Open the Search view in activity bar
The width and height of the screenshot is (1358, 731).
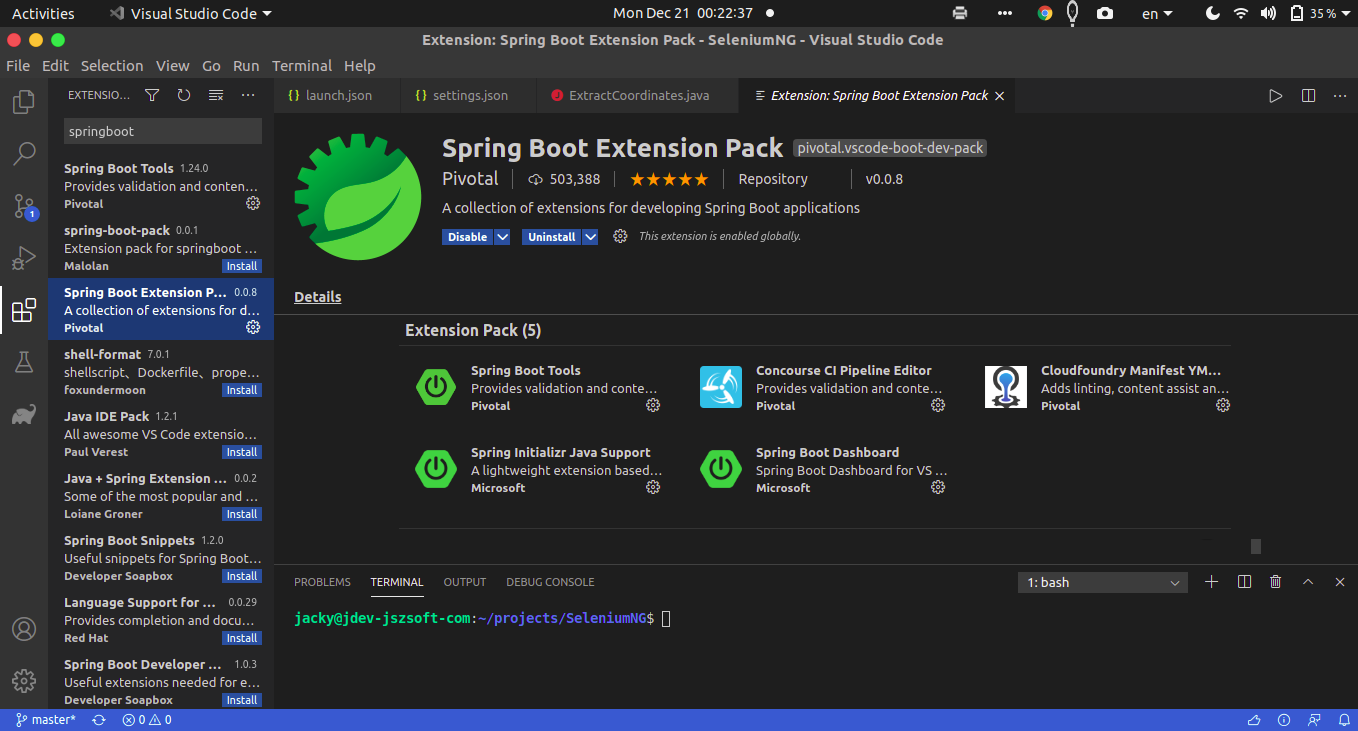click(x=23, y=154)
